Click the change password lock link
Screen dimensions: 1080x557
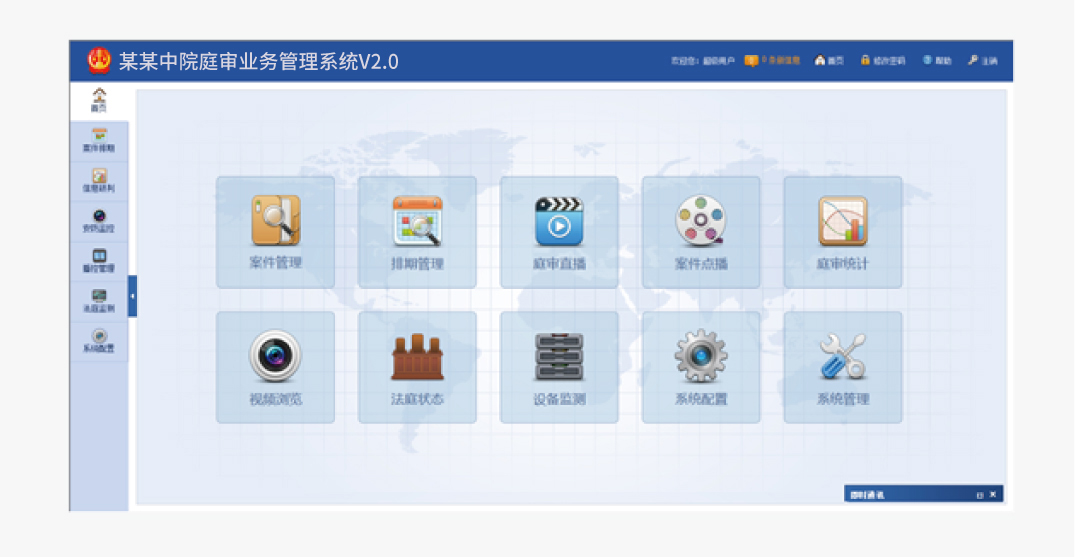[x=883, y=61]
